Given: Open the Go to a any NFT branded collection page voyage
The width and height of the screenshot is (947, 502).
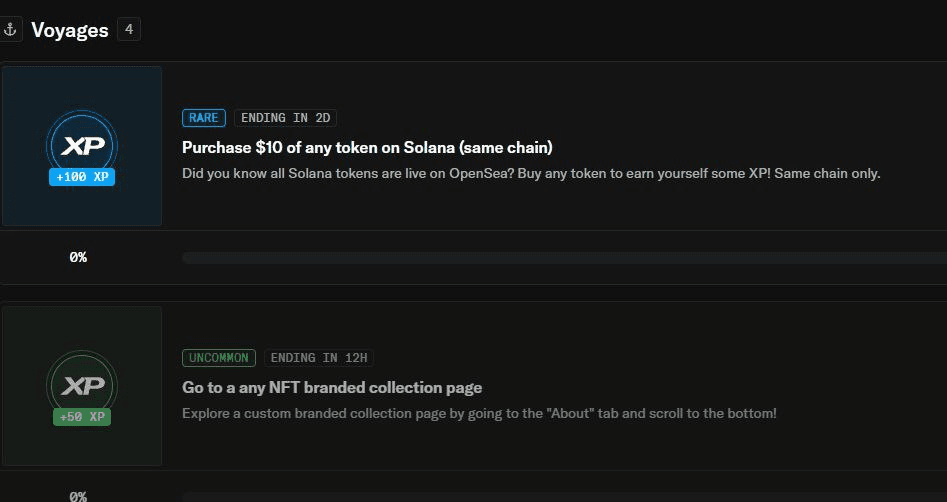Looking at the screenshot, I should (x=332, y=387).
